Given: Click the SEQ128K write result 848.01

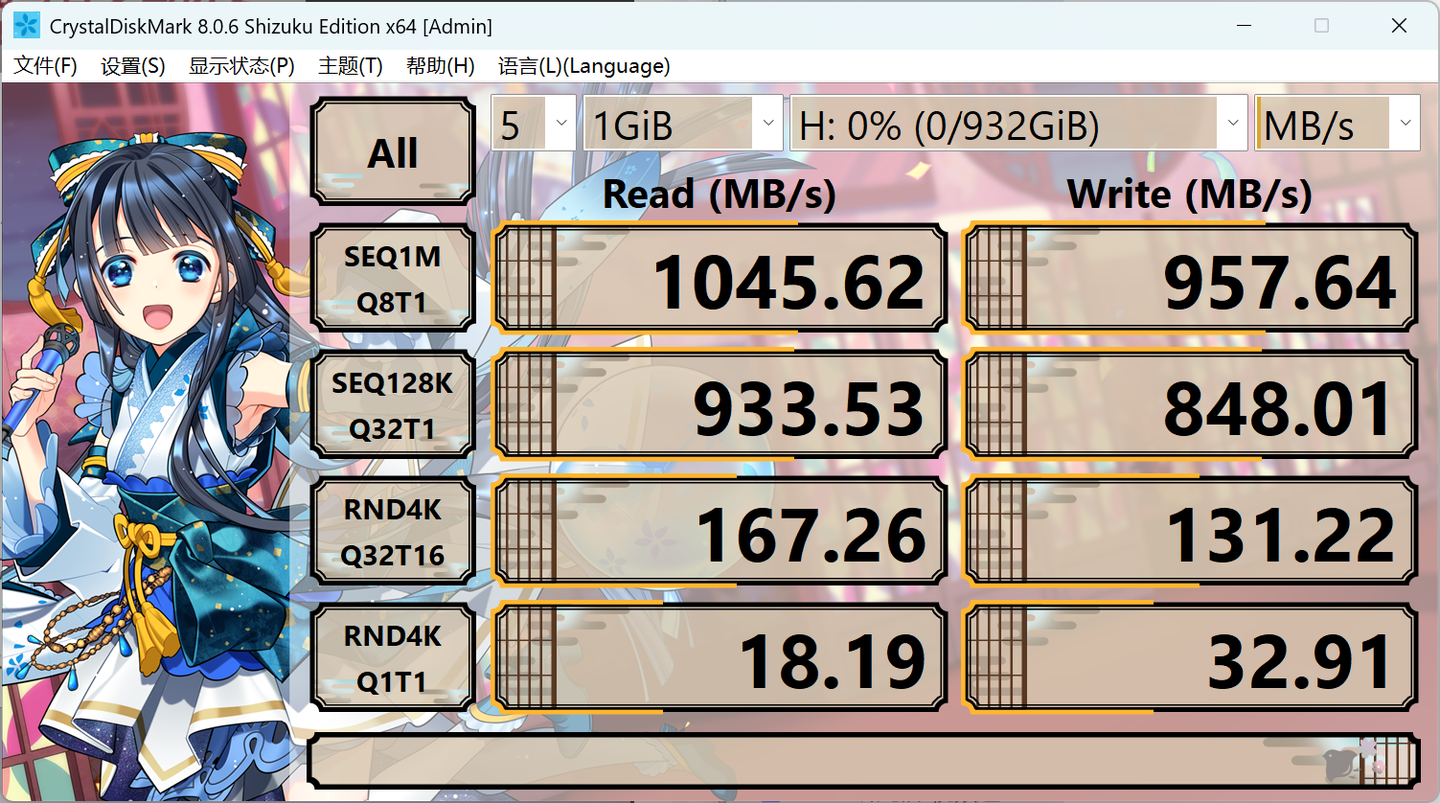Looking at the screenshot, I should [x=1191, y=405].
